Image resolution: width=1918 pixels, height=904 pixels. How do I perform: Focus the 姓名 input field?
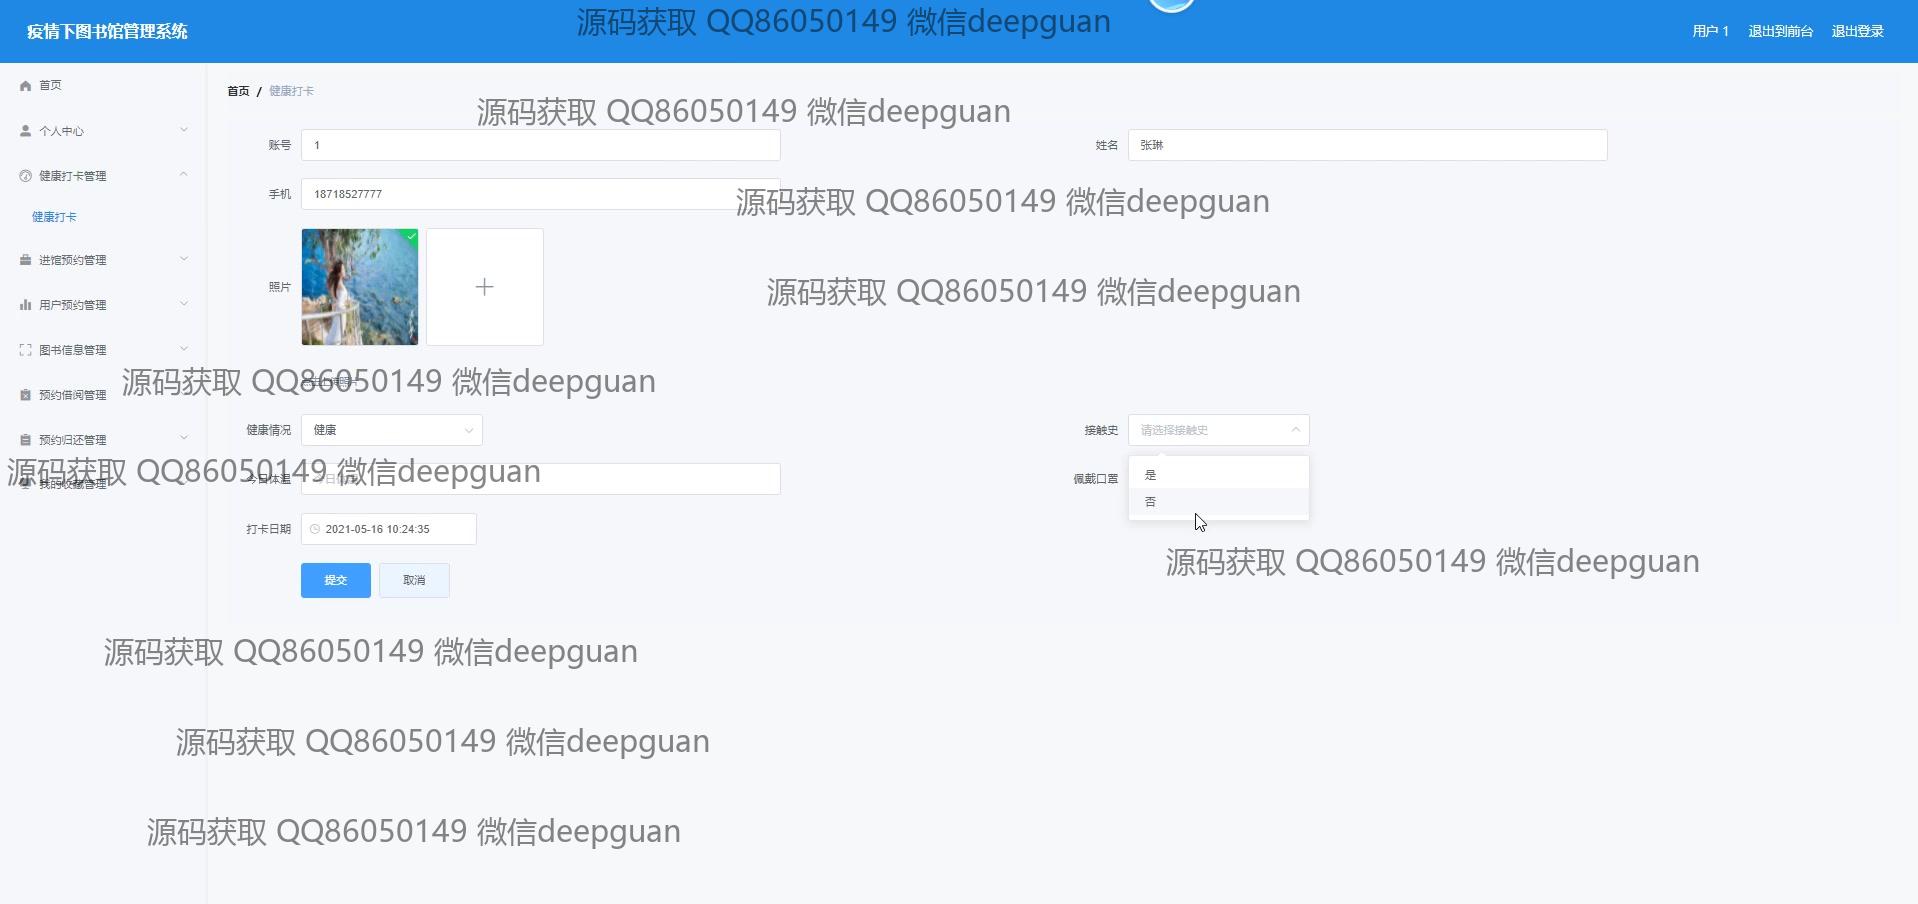tap(1368, 145)
